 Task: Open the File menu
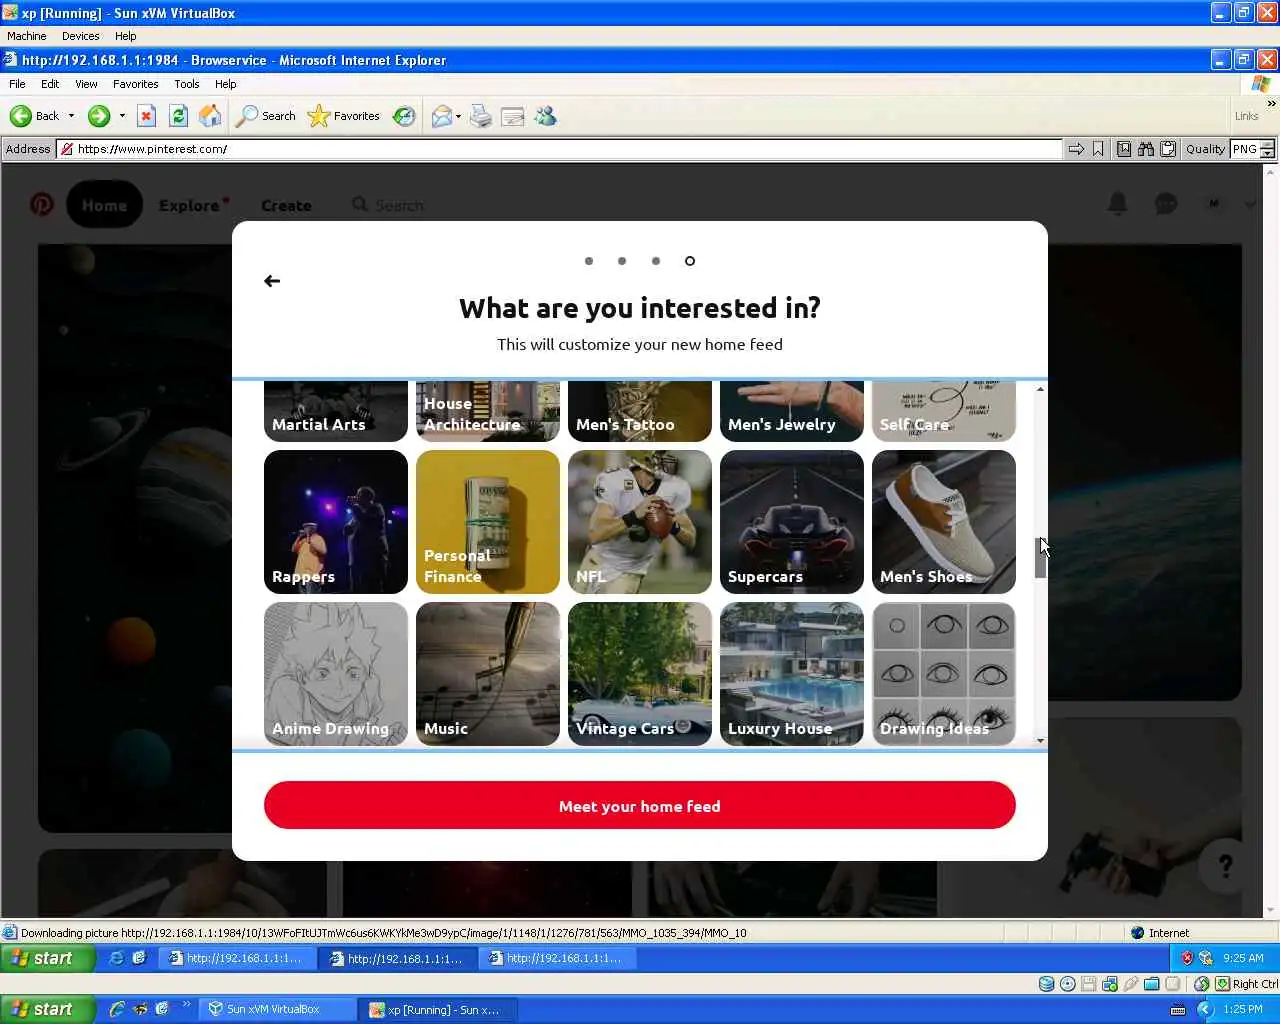point(17,84)
